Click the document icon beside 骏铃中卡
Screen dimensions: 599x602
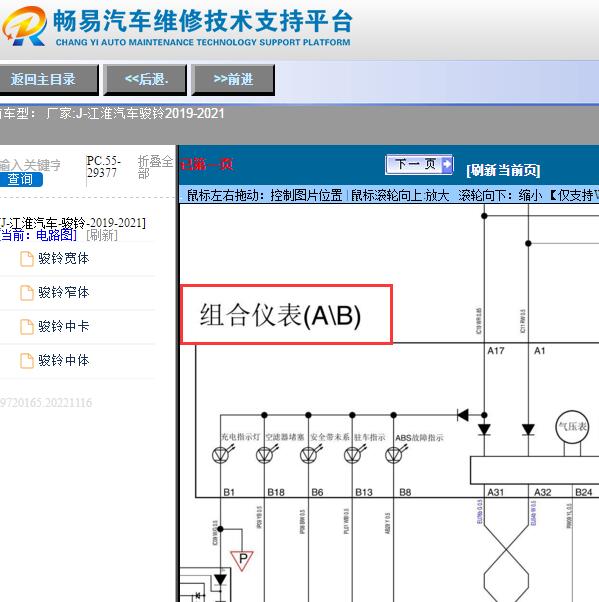(x=26, y=327)
